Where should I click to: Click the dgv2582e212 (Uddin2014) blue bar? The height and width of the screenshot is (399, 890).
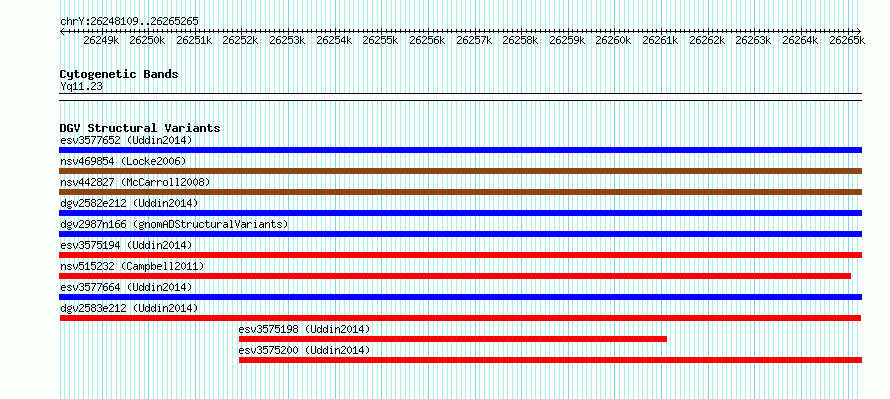[x=460, y=213]
